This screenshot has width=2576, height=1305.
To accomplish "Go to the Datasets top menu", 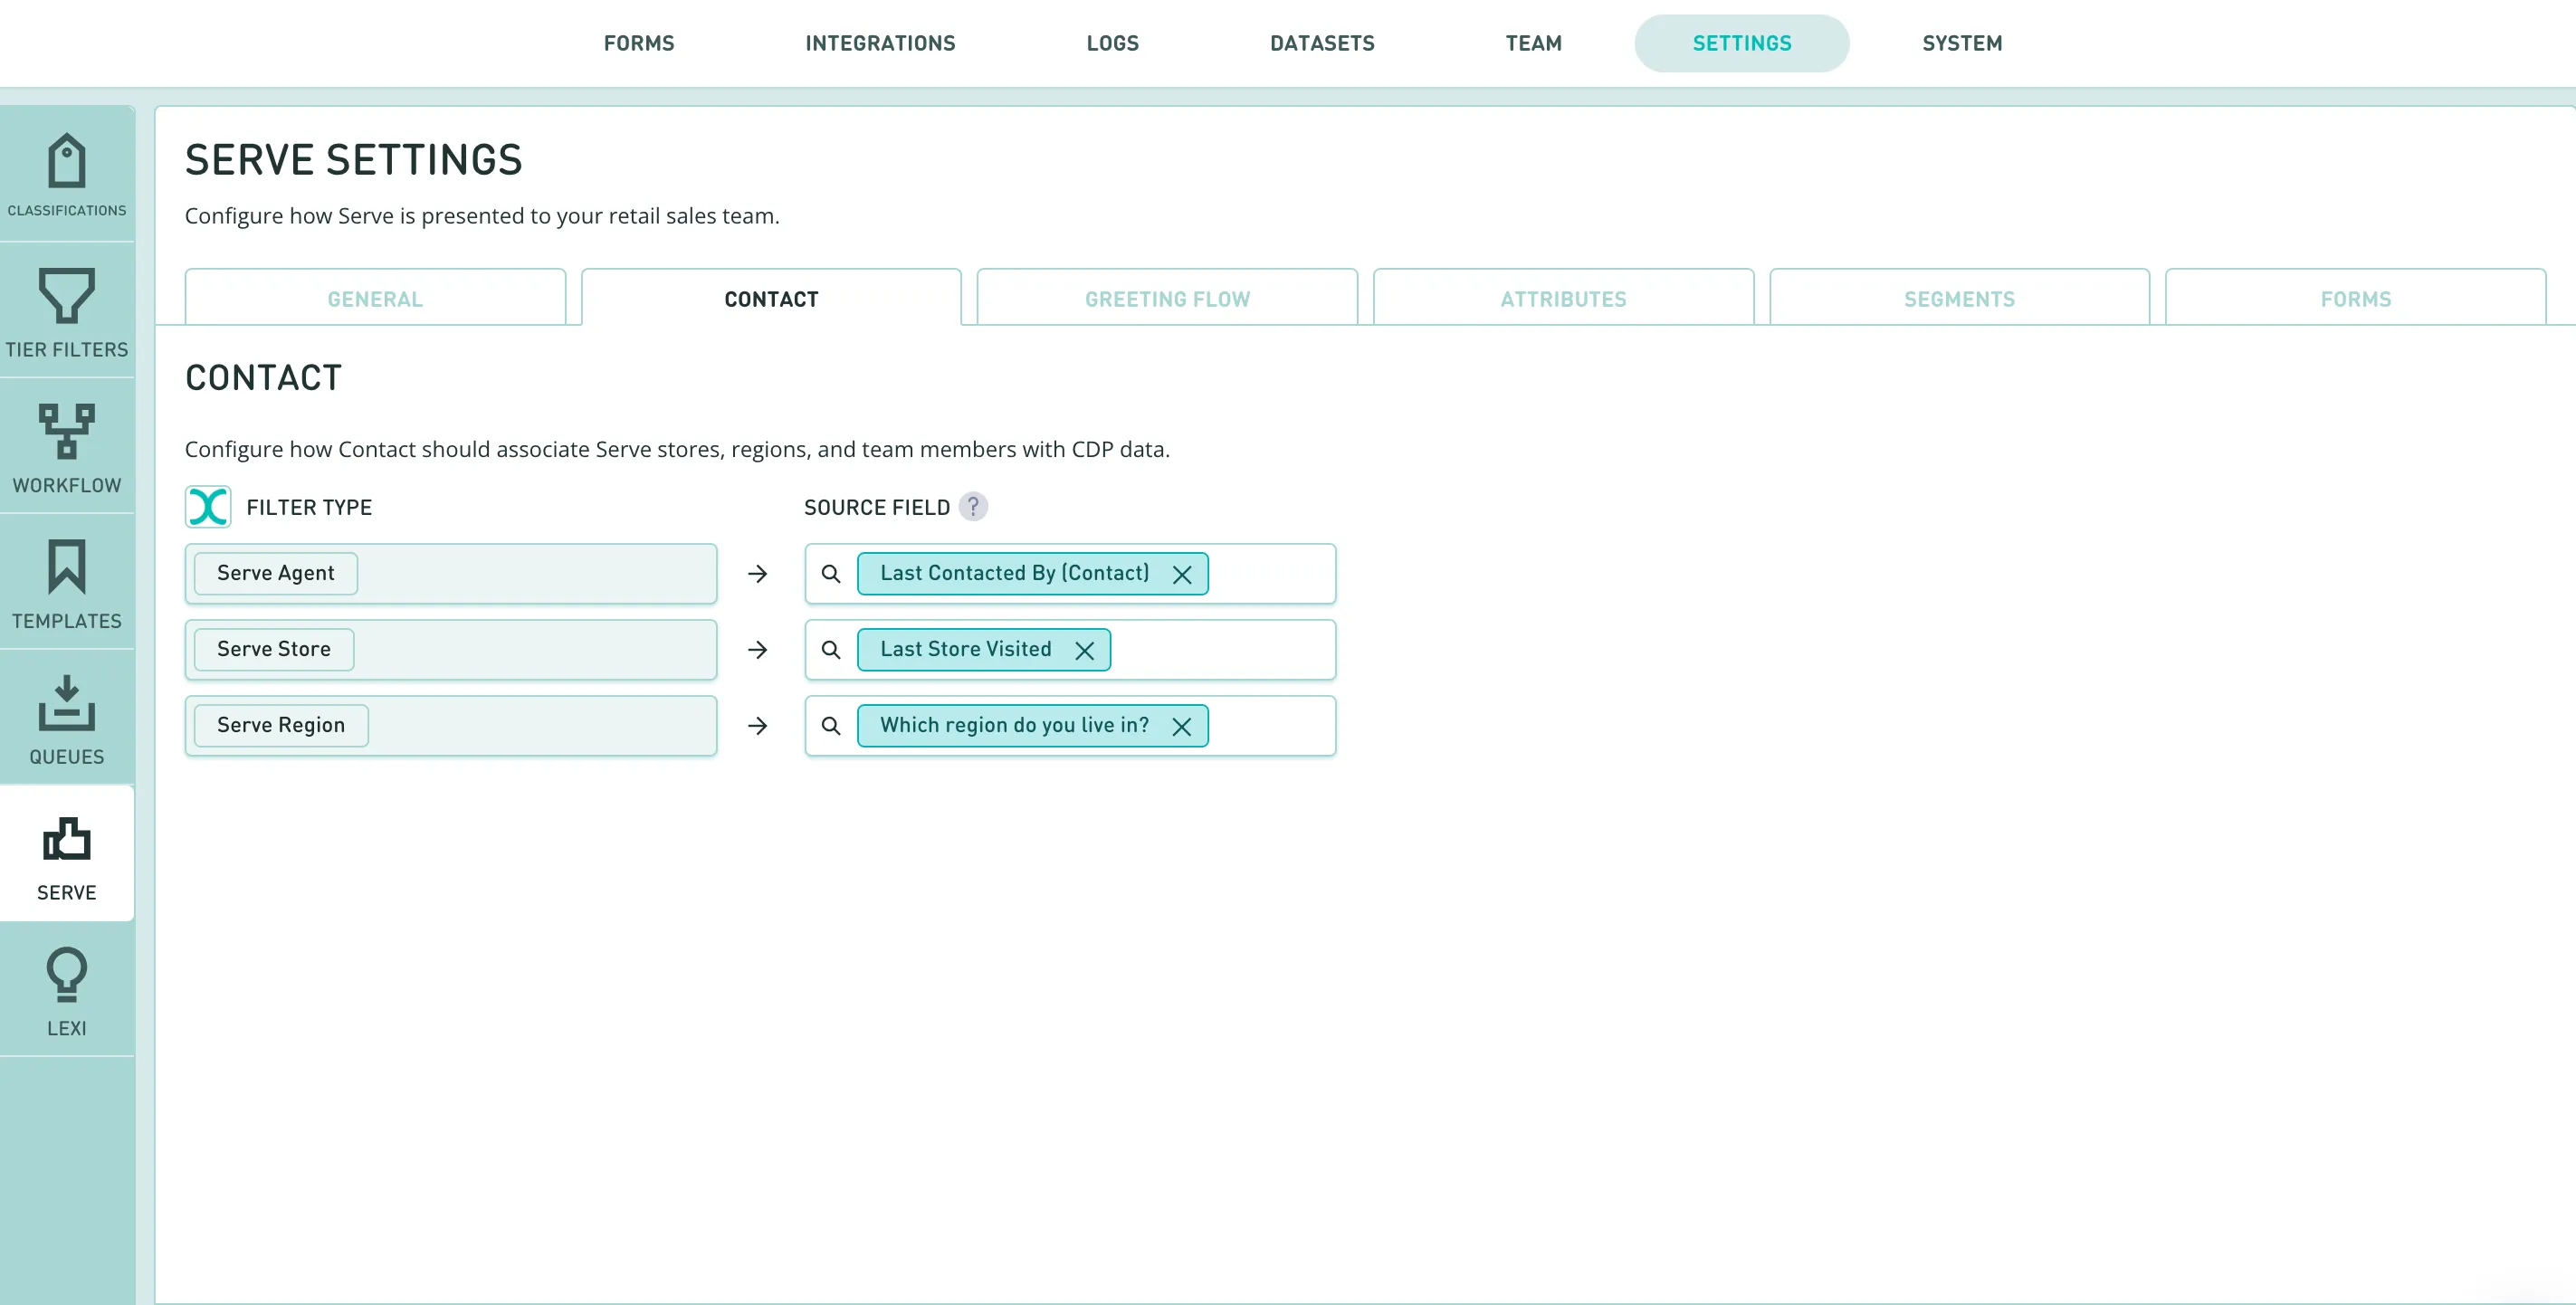I will pyautogui.click(x=1321, y=43).
